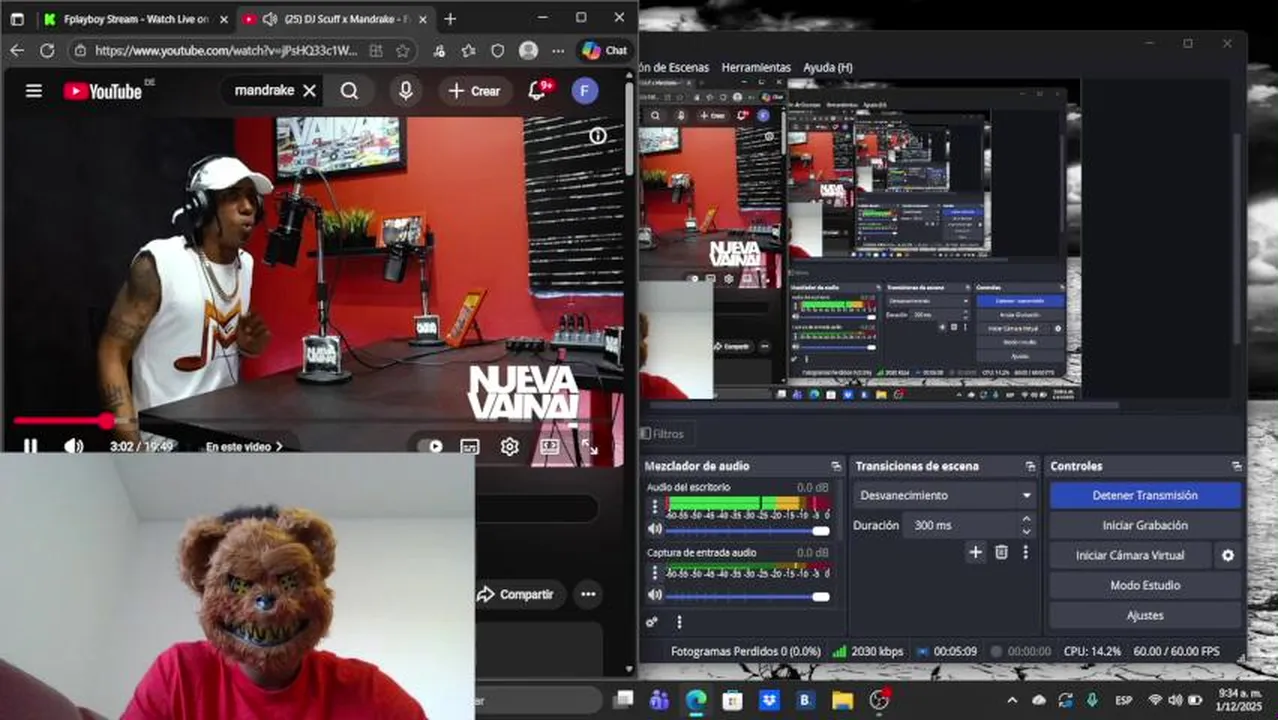Screen dimensions: 1278x720
Task: Close the Fplayboy Stream tab
Action: 223,19
